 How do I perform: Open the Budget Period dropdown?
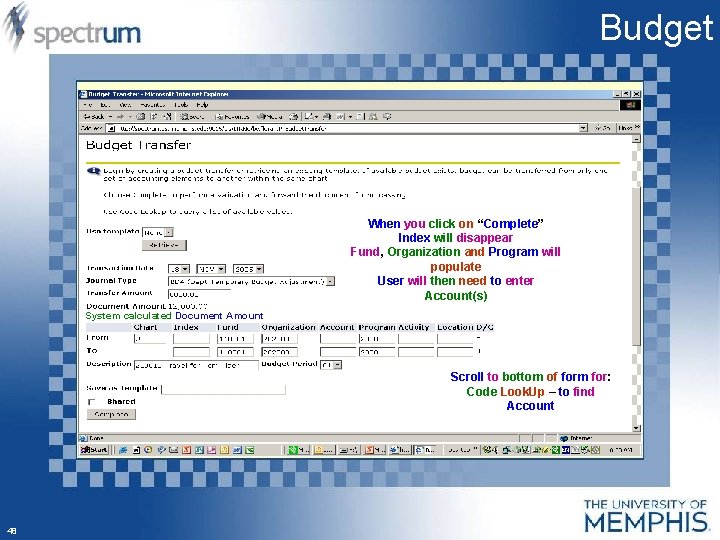[x=338, y=365]
